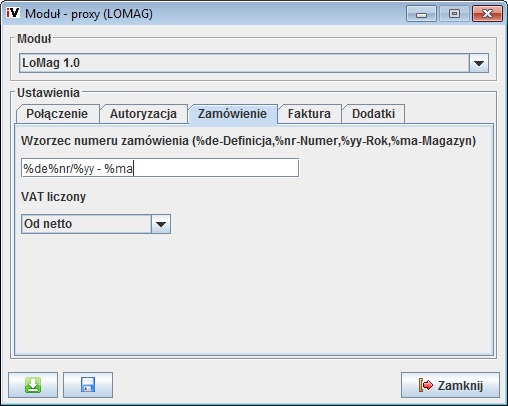Close the window with the red X
This screenshot has width=508, height=406.
[x=487, y=14]
